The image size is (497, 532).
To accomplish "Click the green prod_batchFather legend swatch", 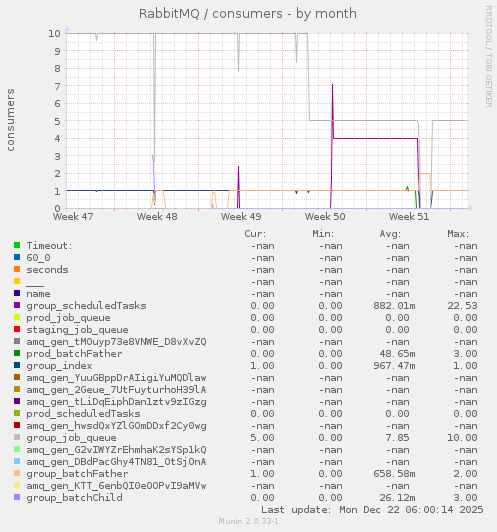I will click(x=17, y=353).
